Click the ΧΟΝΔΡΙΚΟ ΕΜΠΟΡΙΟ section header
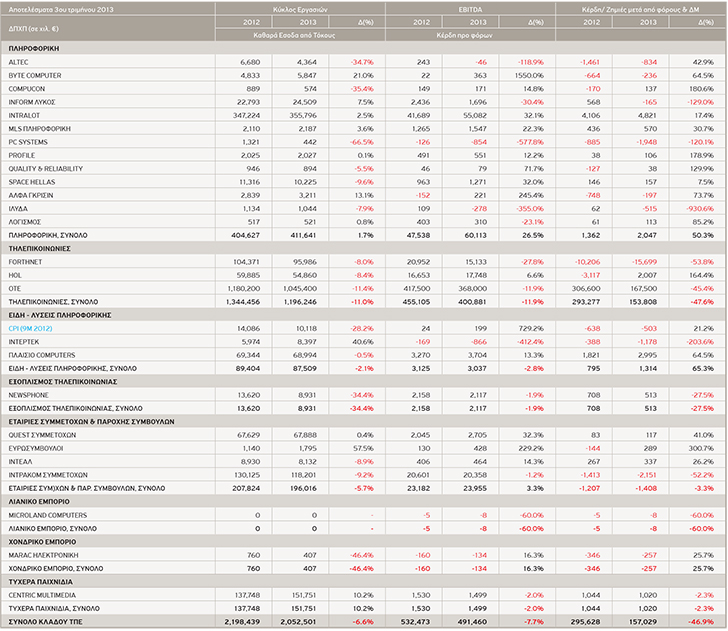 (42, 542)
